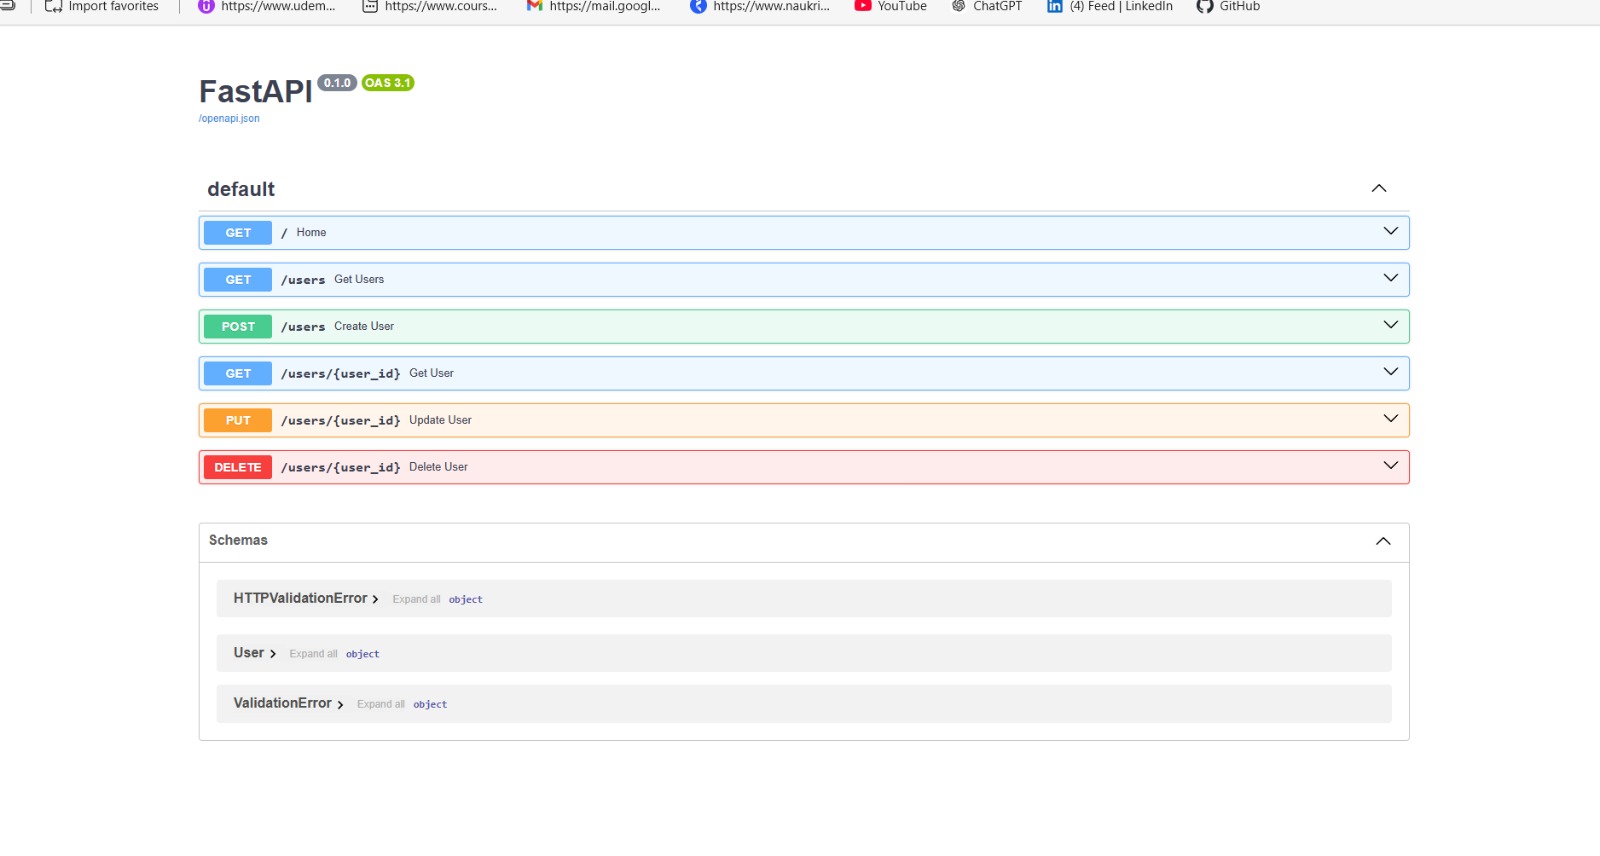Open the LinkedIn Feed bookmark icon
The height and width of the screenshot is (856, 1600).
tap(1055, 6)
